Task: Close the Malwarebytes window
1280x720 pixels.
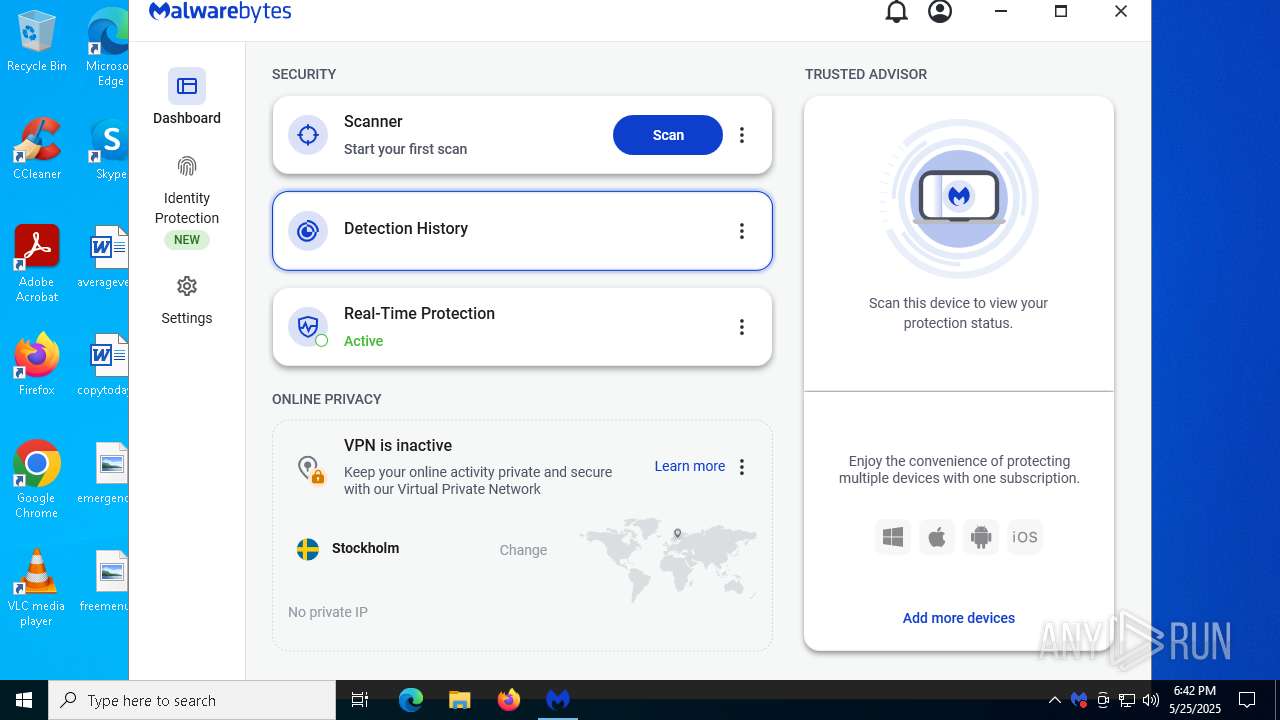Action: (1121, 11)
